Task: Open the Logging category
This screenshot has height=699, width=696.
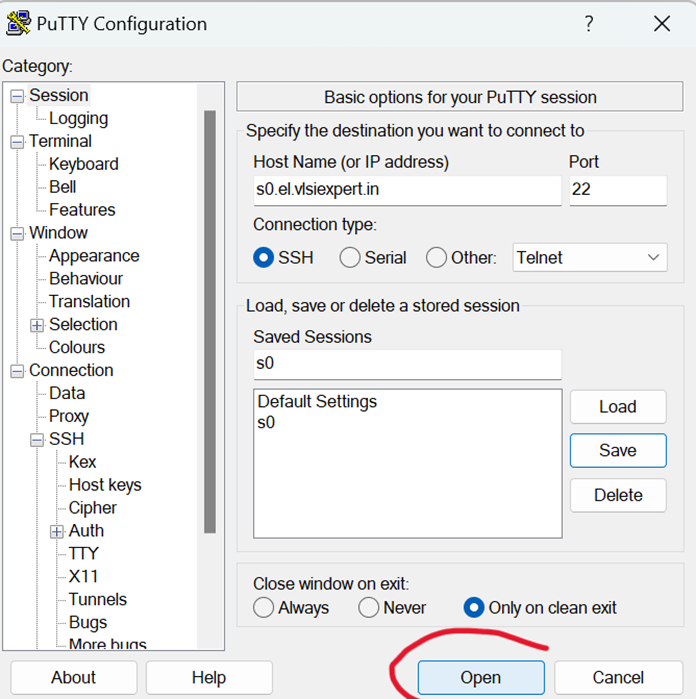Action: click(x=78, y=118)
